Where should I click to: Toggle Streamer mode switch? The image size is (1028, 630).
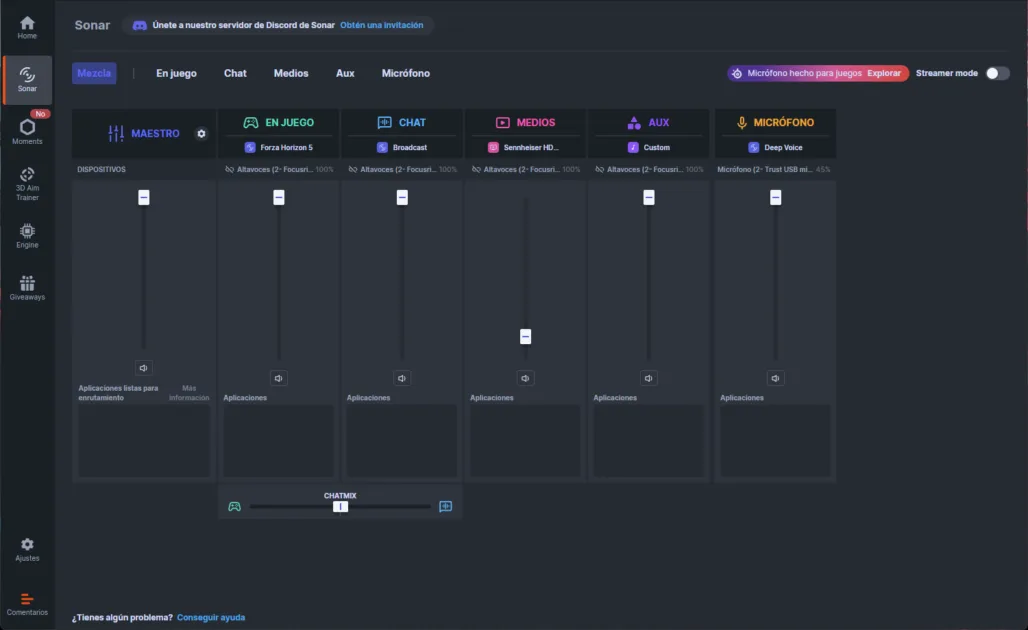[x=997, y=73]
